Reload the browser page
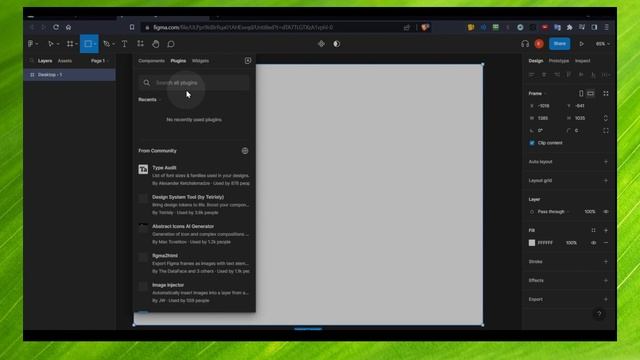This screenshot has height=360, width=640. tap(56, 27)
